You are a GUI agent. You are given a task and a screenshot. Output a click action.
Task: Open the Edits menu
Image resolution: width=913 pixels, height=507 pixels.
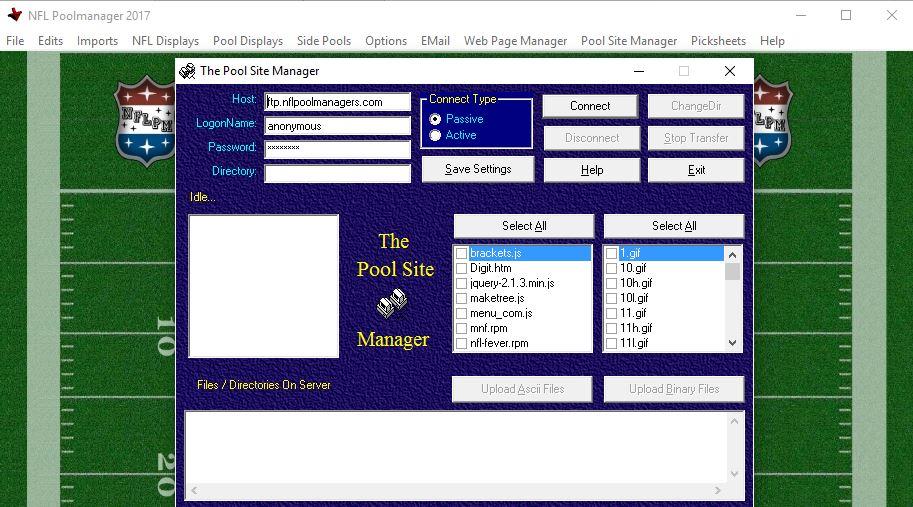tap(50, 41)
